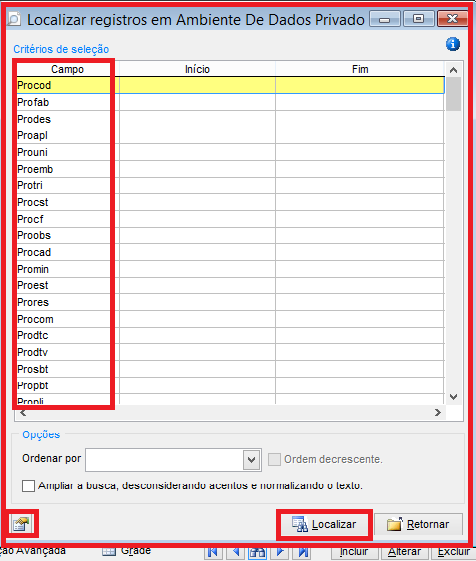Open the Ordenar por dropdown

coord(252,459)
